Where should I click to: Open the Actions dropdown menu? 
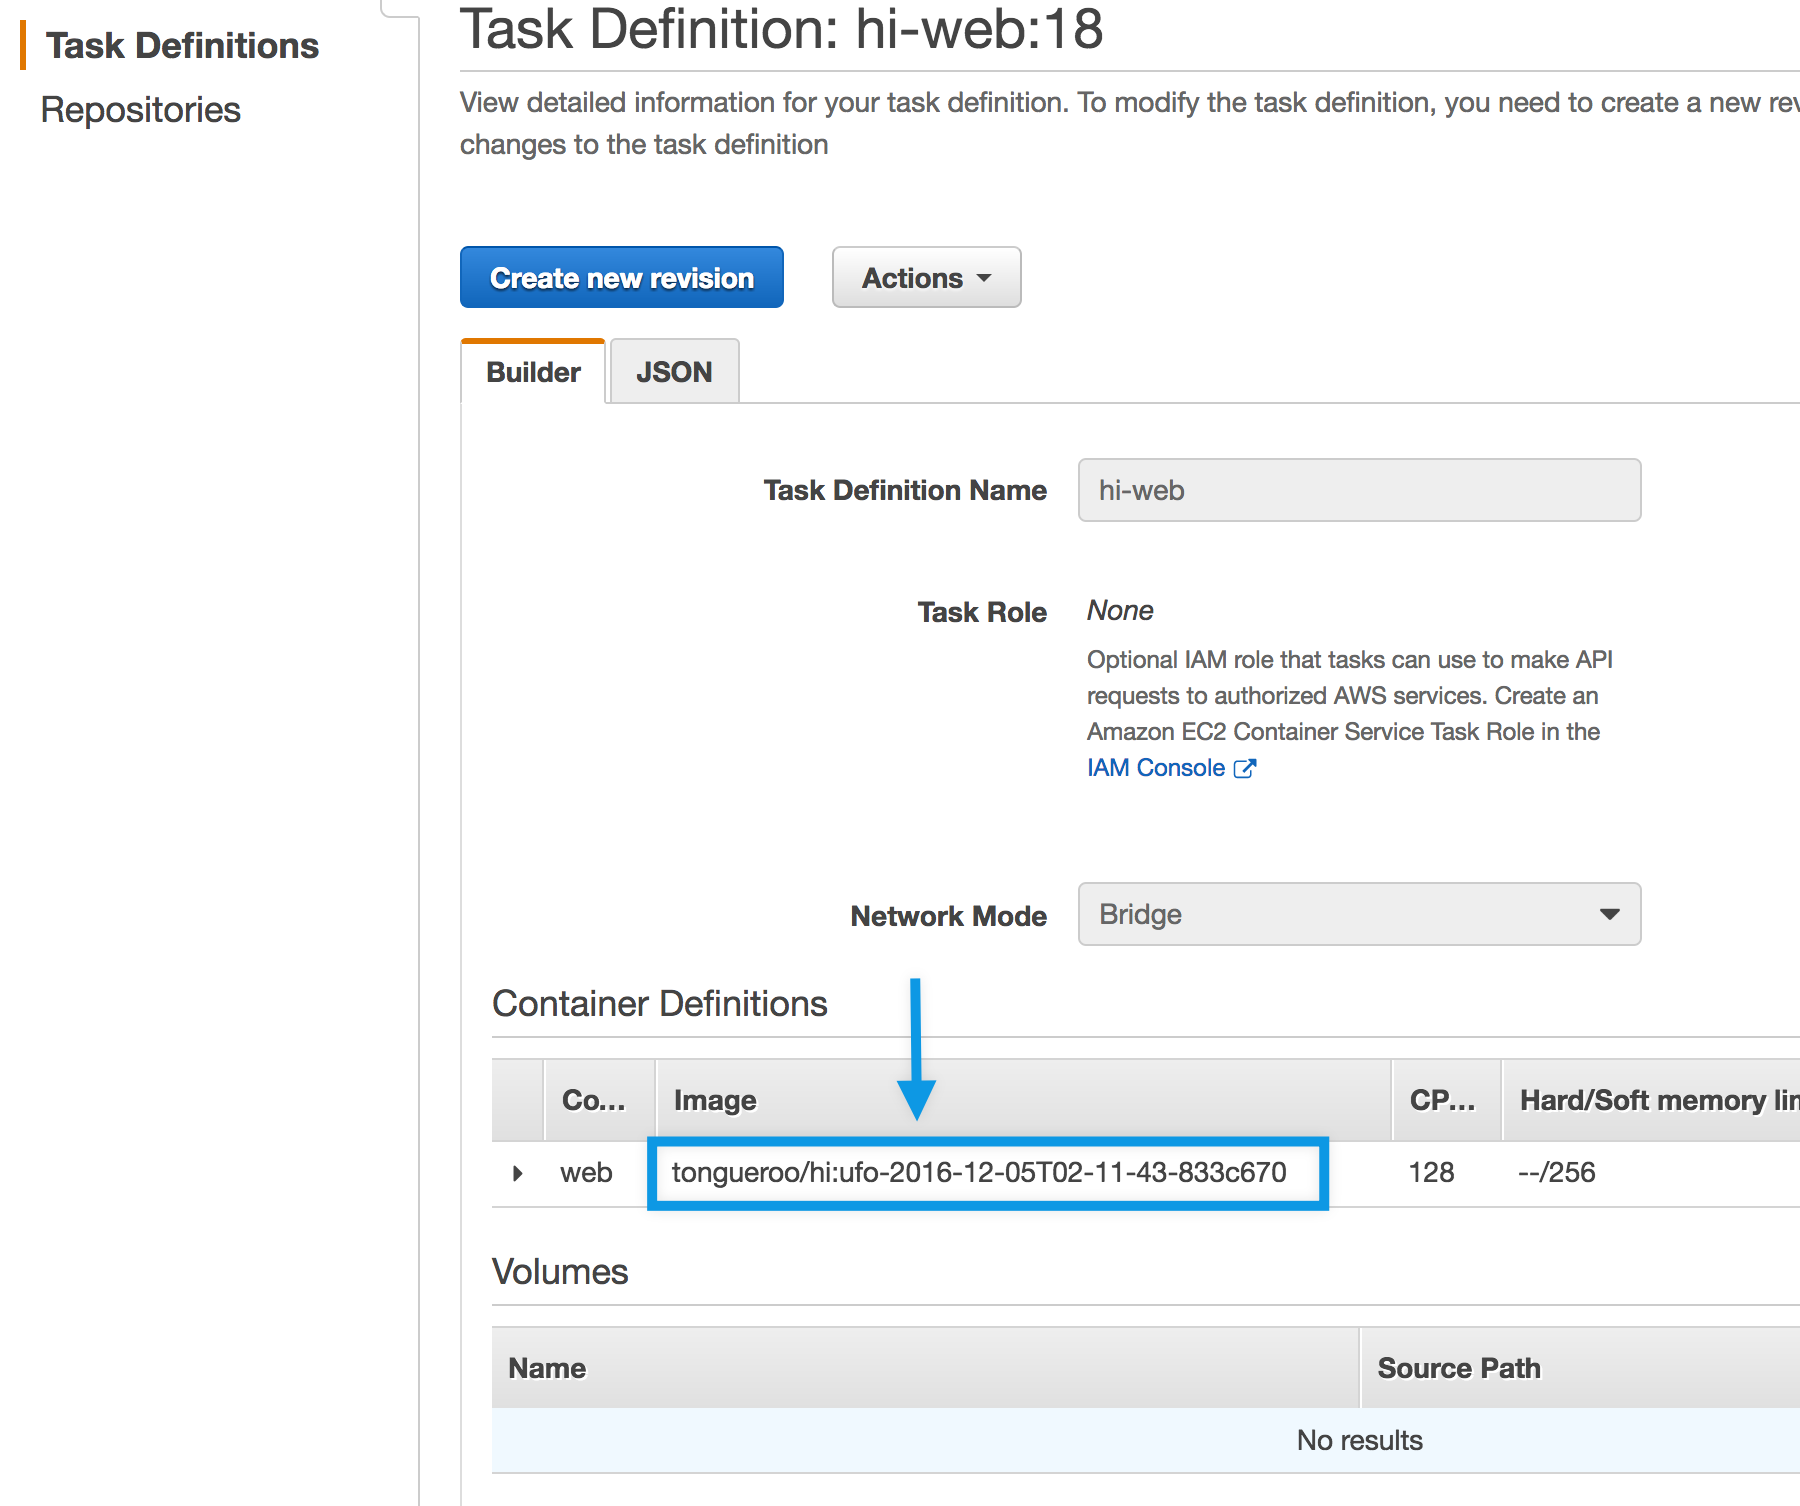(926, 277)
